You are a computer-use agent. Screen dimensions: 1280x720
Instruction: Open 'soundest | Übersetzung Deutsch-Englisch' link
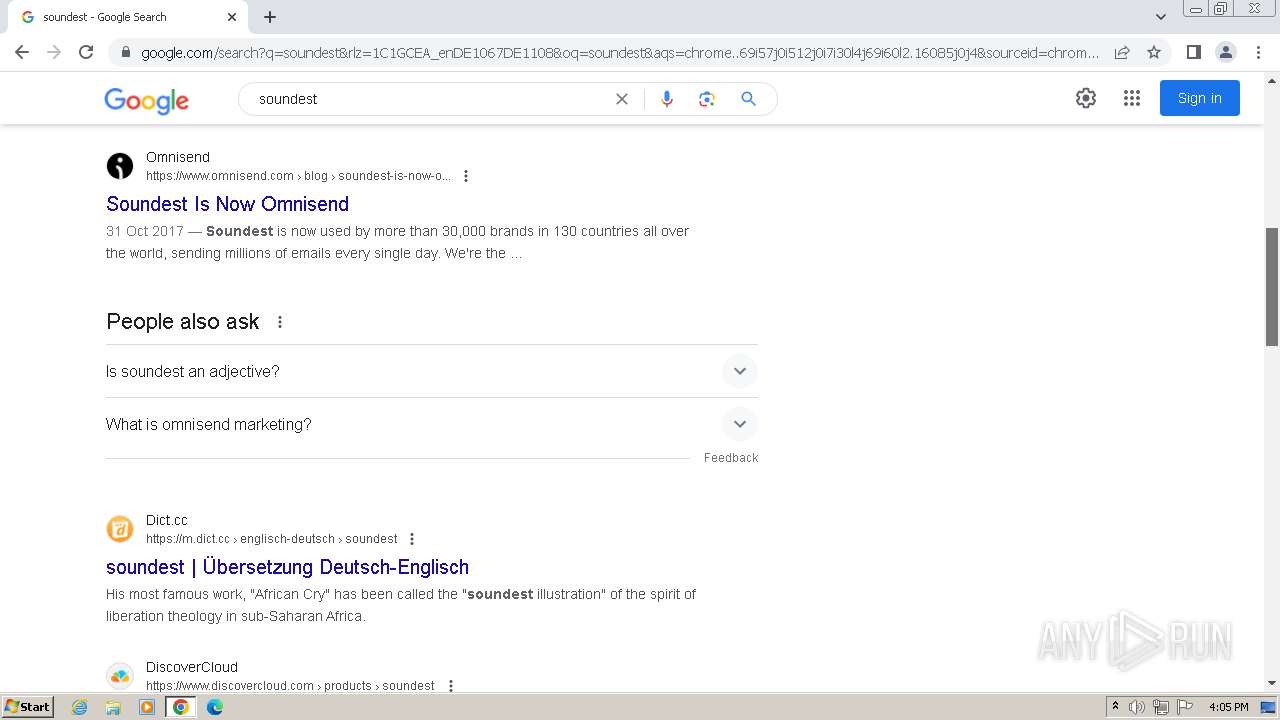click(288, 567)
